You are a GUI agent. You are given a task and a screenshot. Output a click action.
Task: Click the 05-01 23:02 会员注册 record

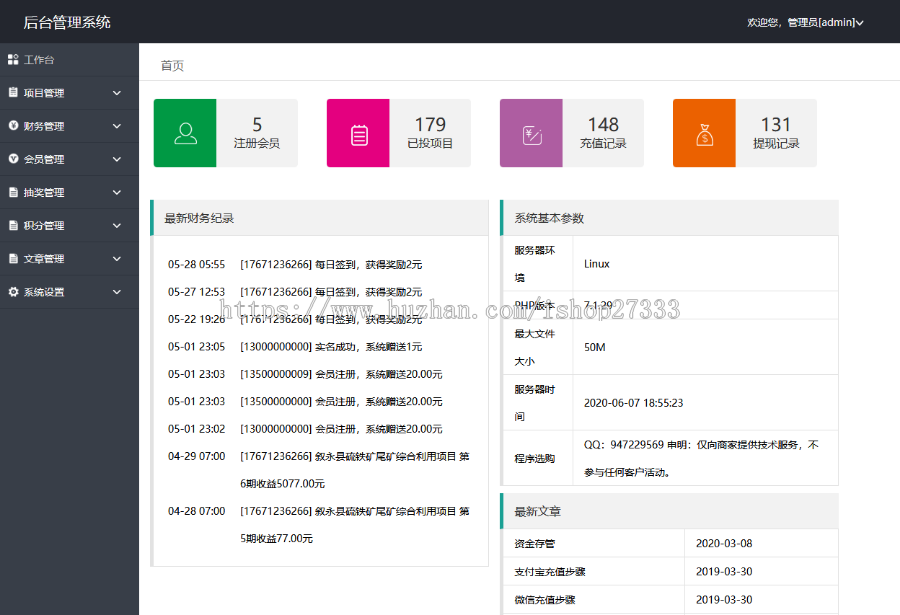pos(305,429)
